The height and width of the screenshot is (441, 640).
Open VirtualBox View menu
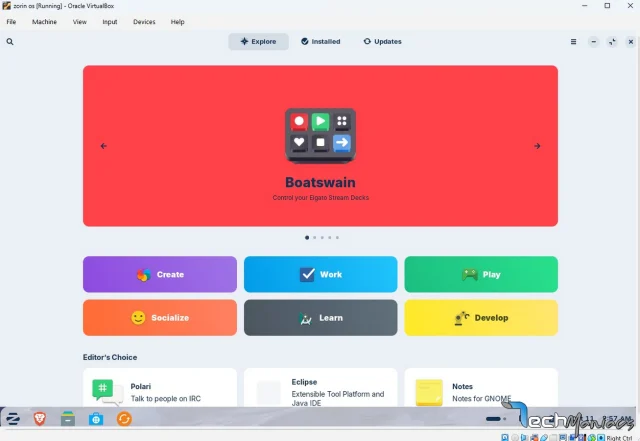tap(80, 22)
